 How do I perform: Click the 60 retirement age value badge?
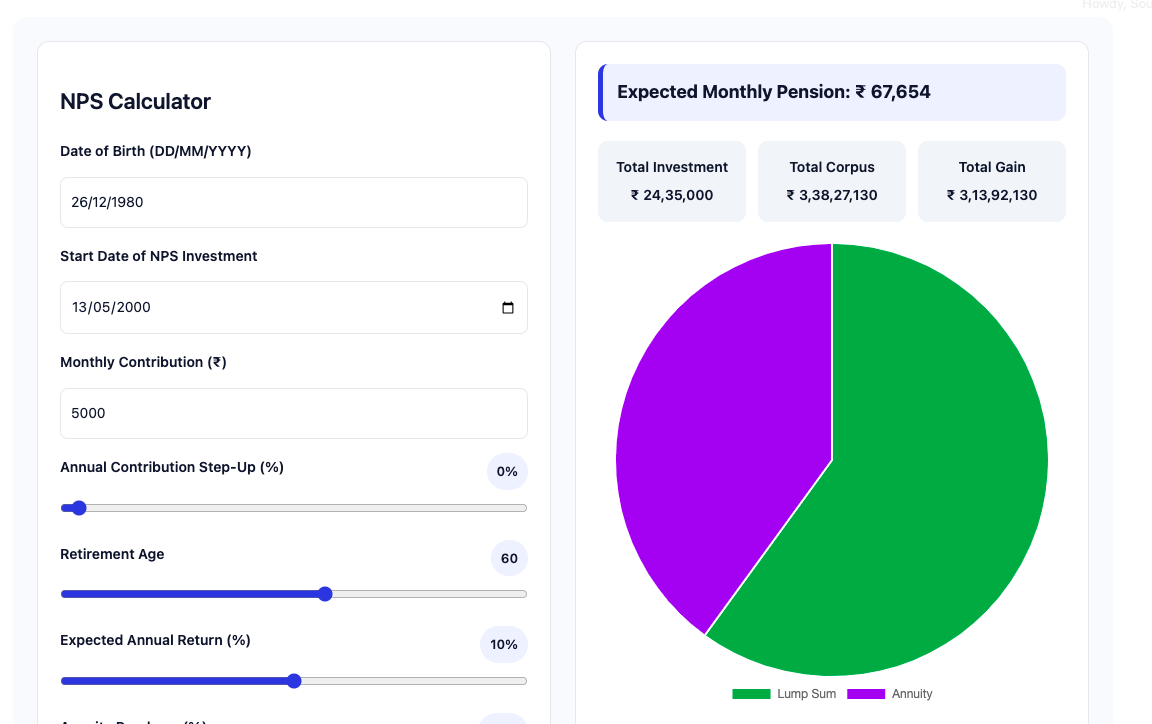tap(509, 559)
